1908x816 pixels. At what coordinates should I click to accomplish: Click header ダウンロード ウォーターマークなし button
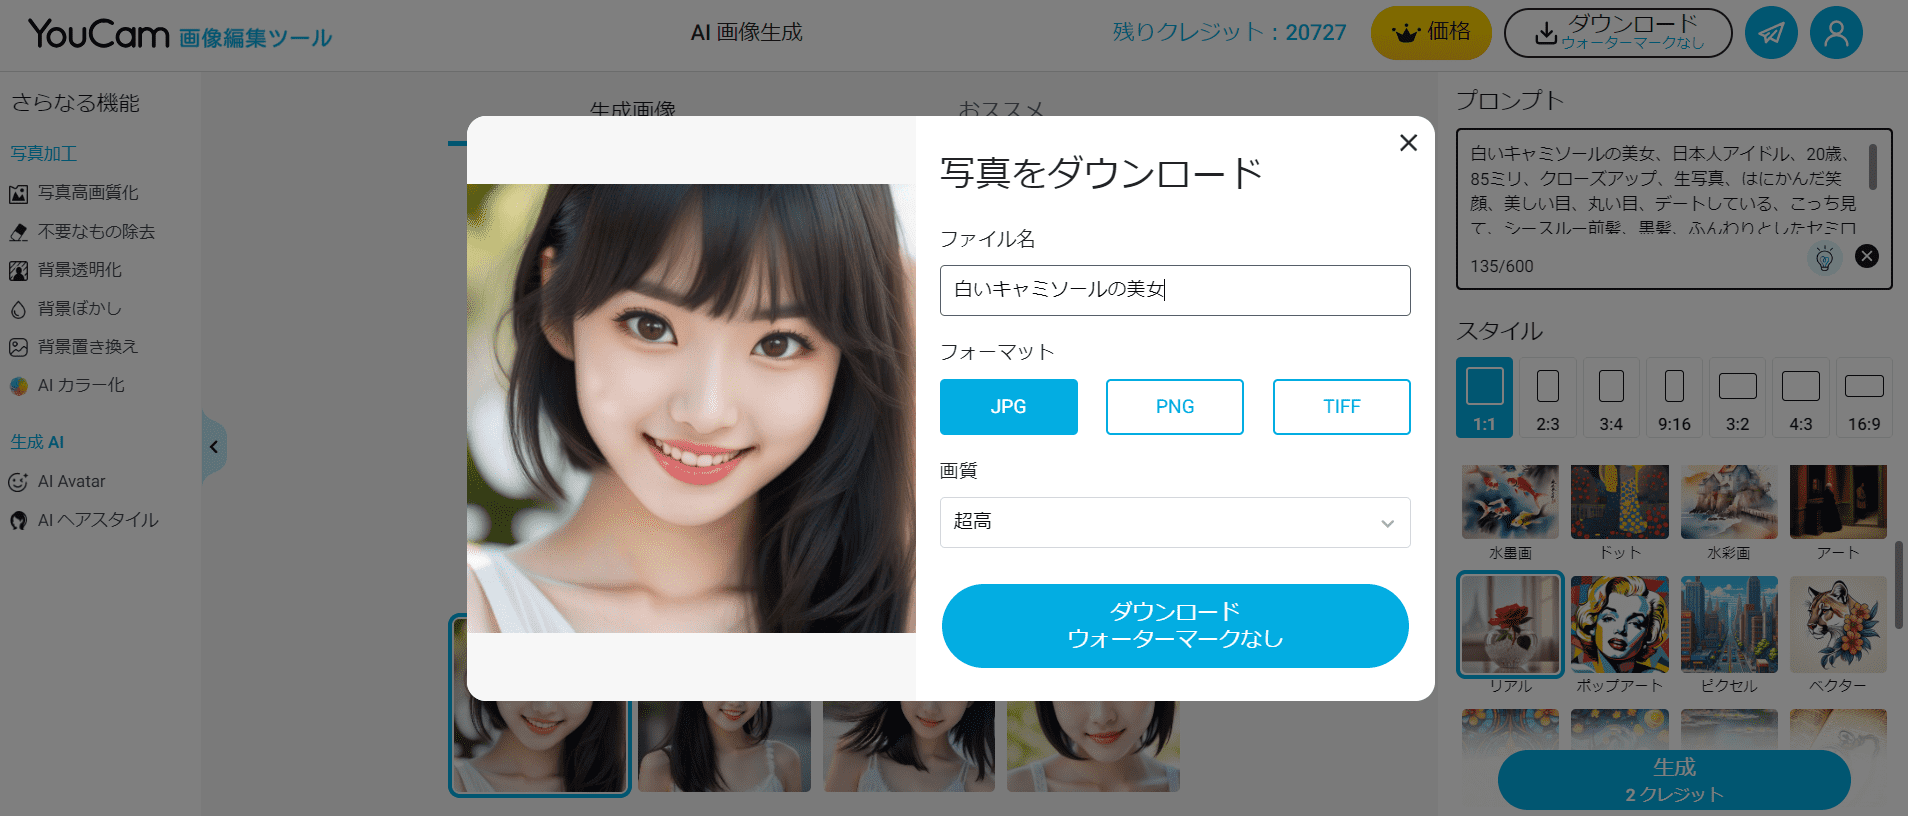coord(1618,33)
